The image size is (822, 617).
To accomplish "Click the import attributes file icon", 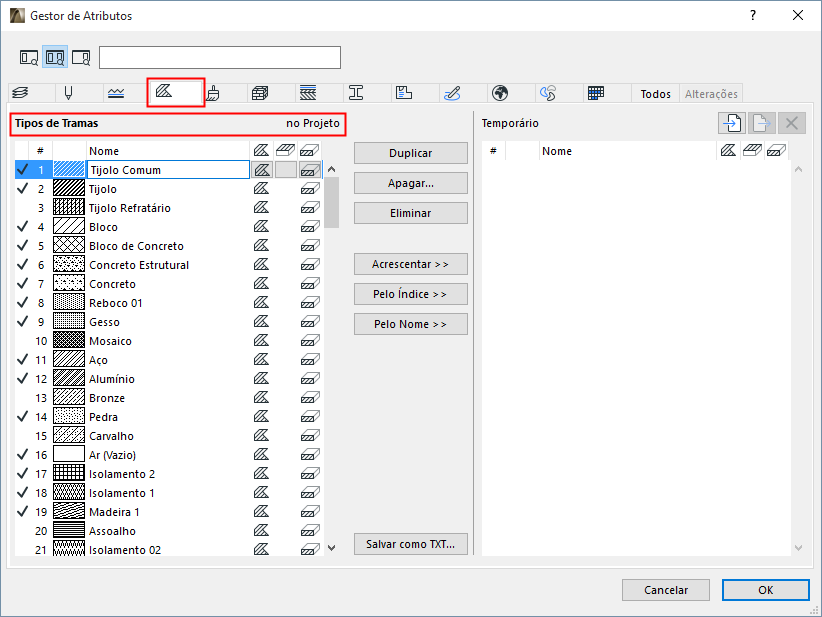I will [732, 123].
